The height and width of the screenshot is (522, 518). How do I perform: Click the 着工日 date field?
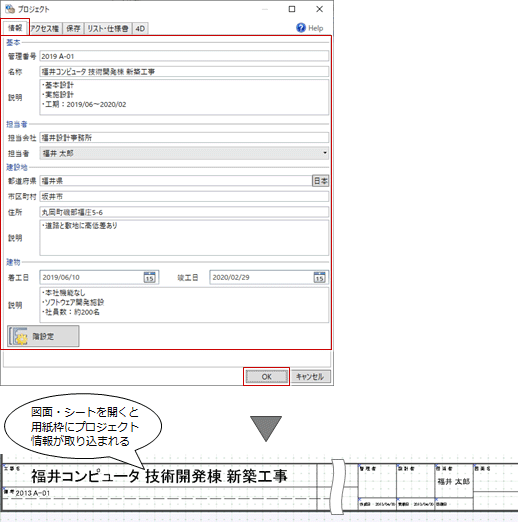(99, 277)
